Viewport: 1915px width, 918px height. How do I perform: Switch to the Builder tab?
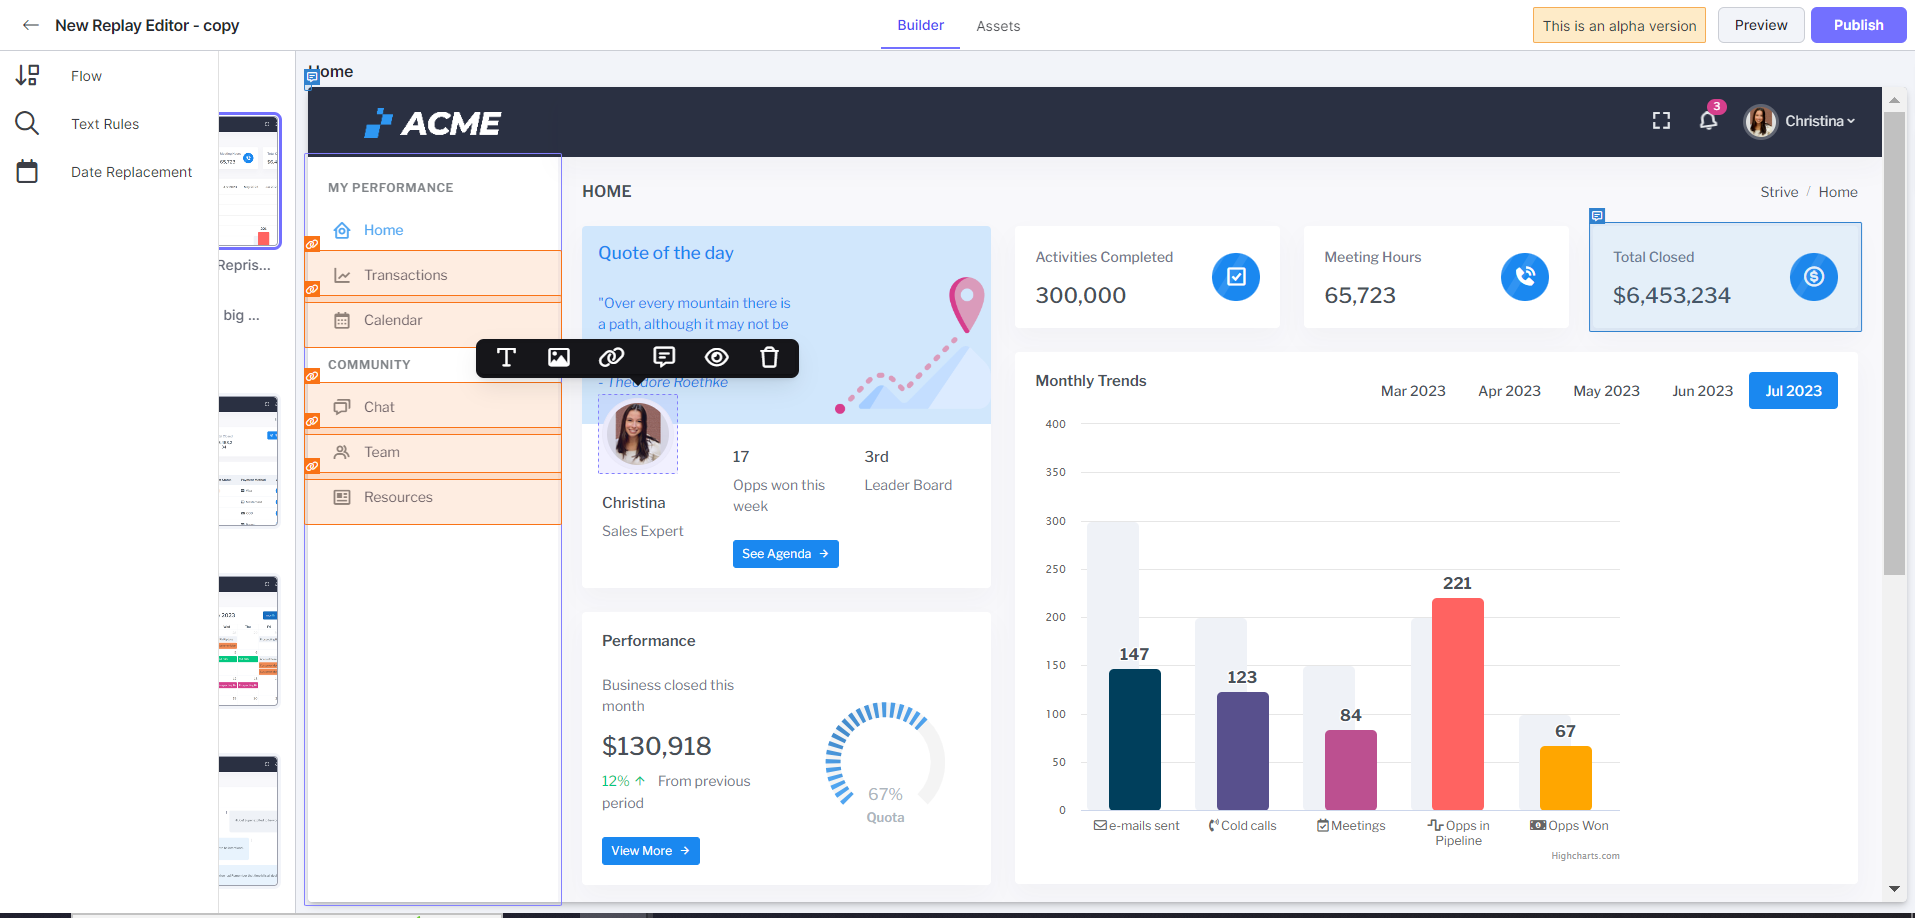(920, 25)
